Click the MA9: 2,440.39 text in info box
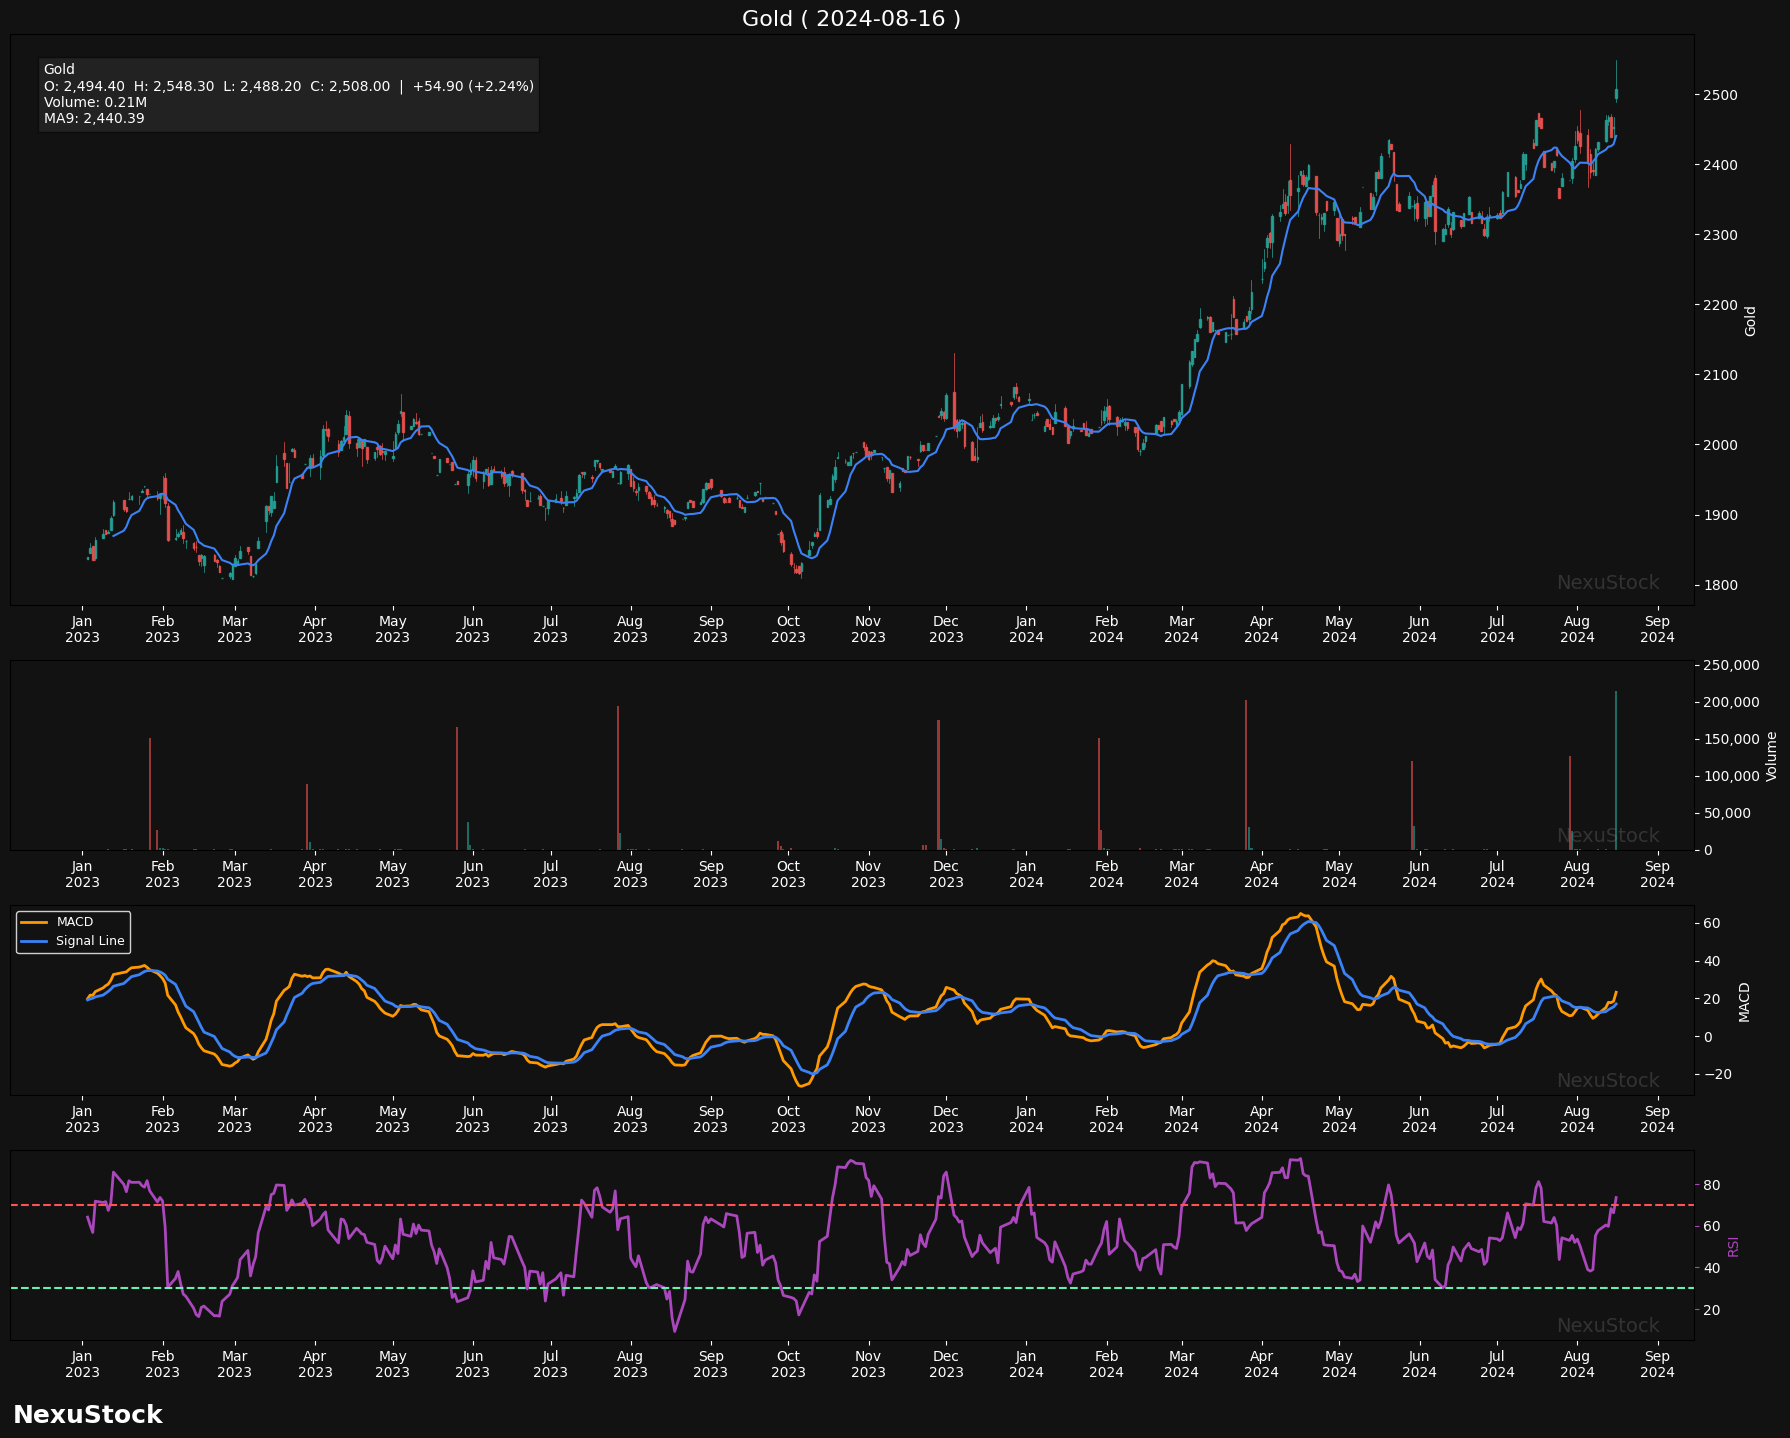 coord(94,118)
